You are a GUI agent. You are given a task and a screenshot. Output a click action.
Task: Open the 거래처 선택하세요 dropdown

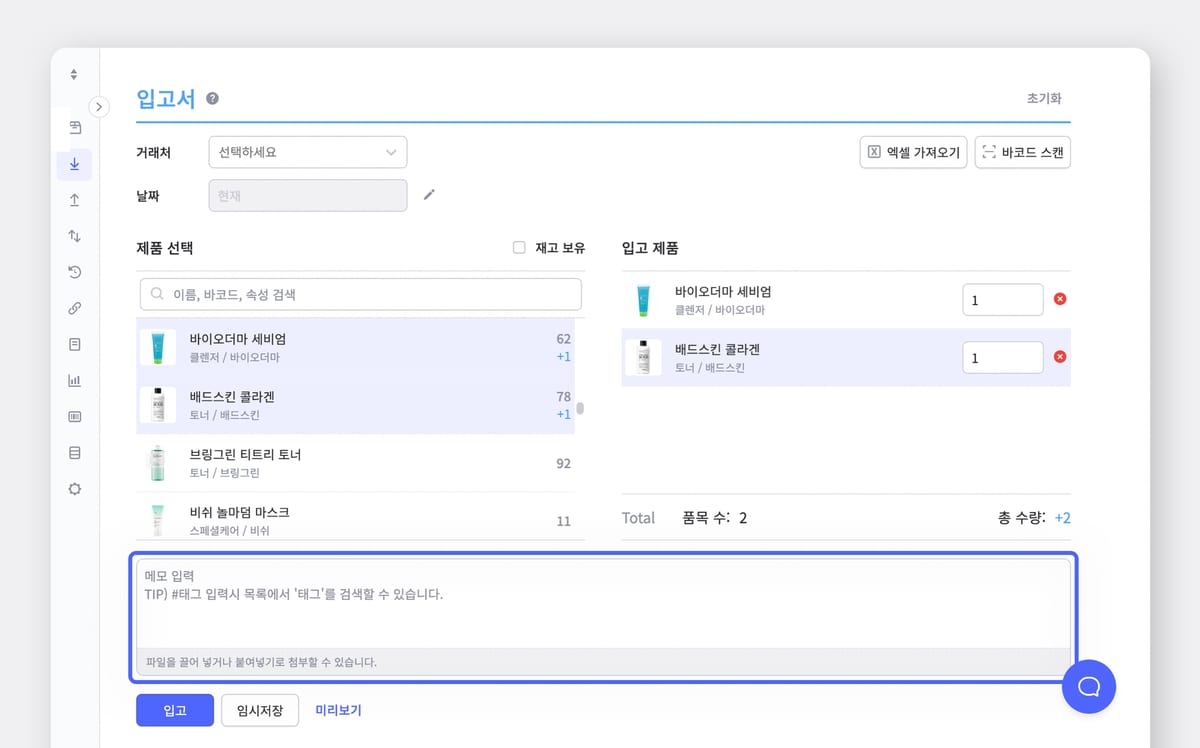pos(307,152)
